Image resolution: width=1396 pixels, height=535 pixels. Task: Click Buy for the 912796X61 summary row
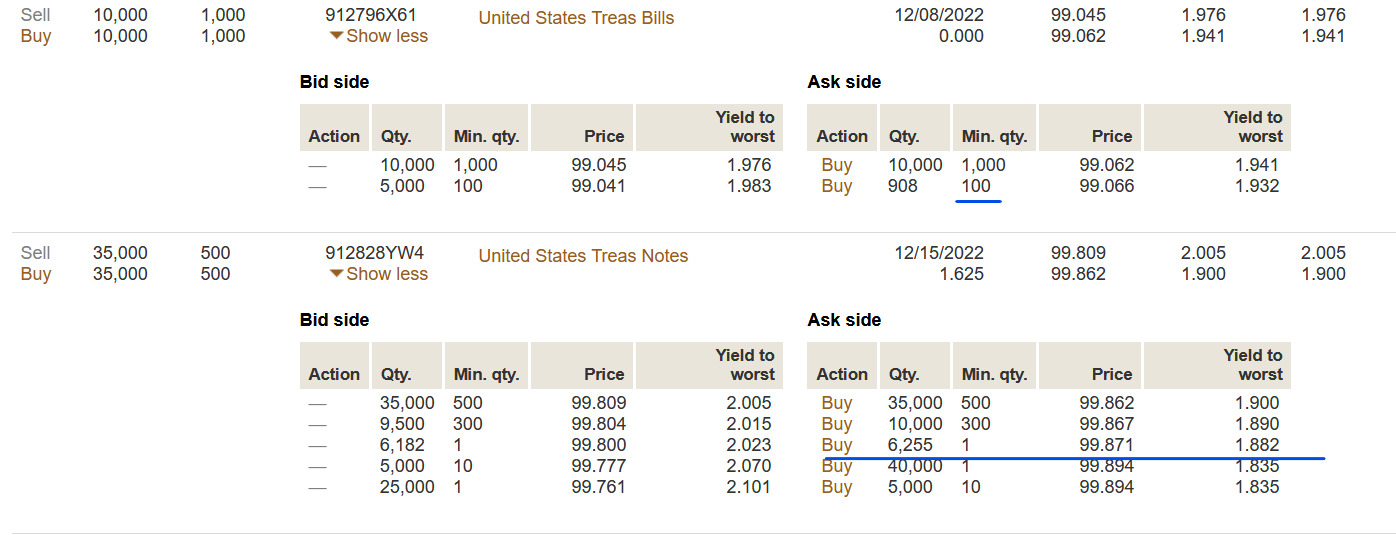point(36,36)
